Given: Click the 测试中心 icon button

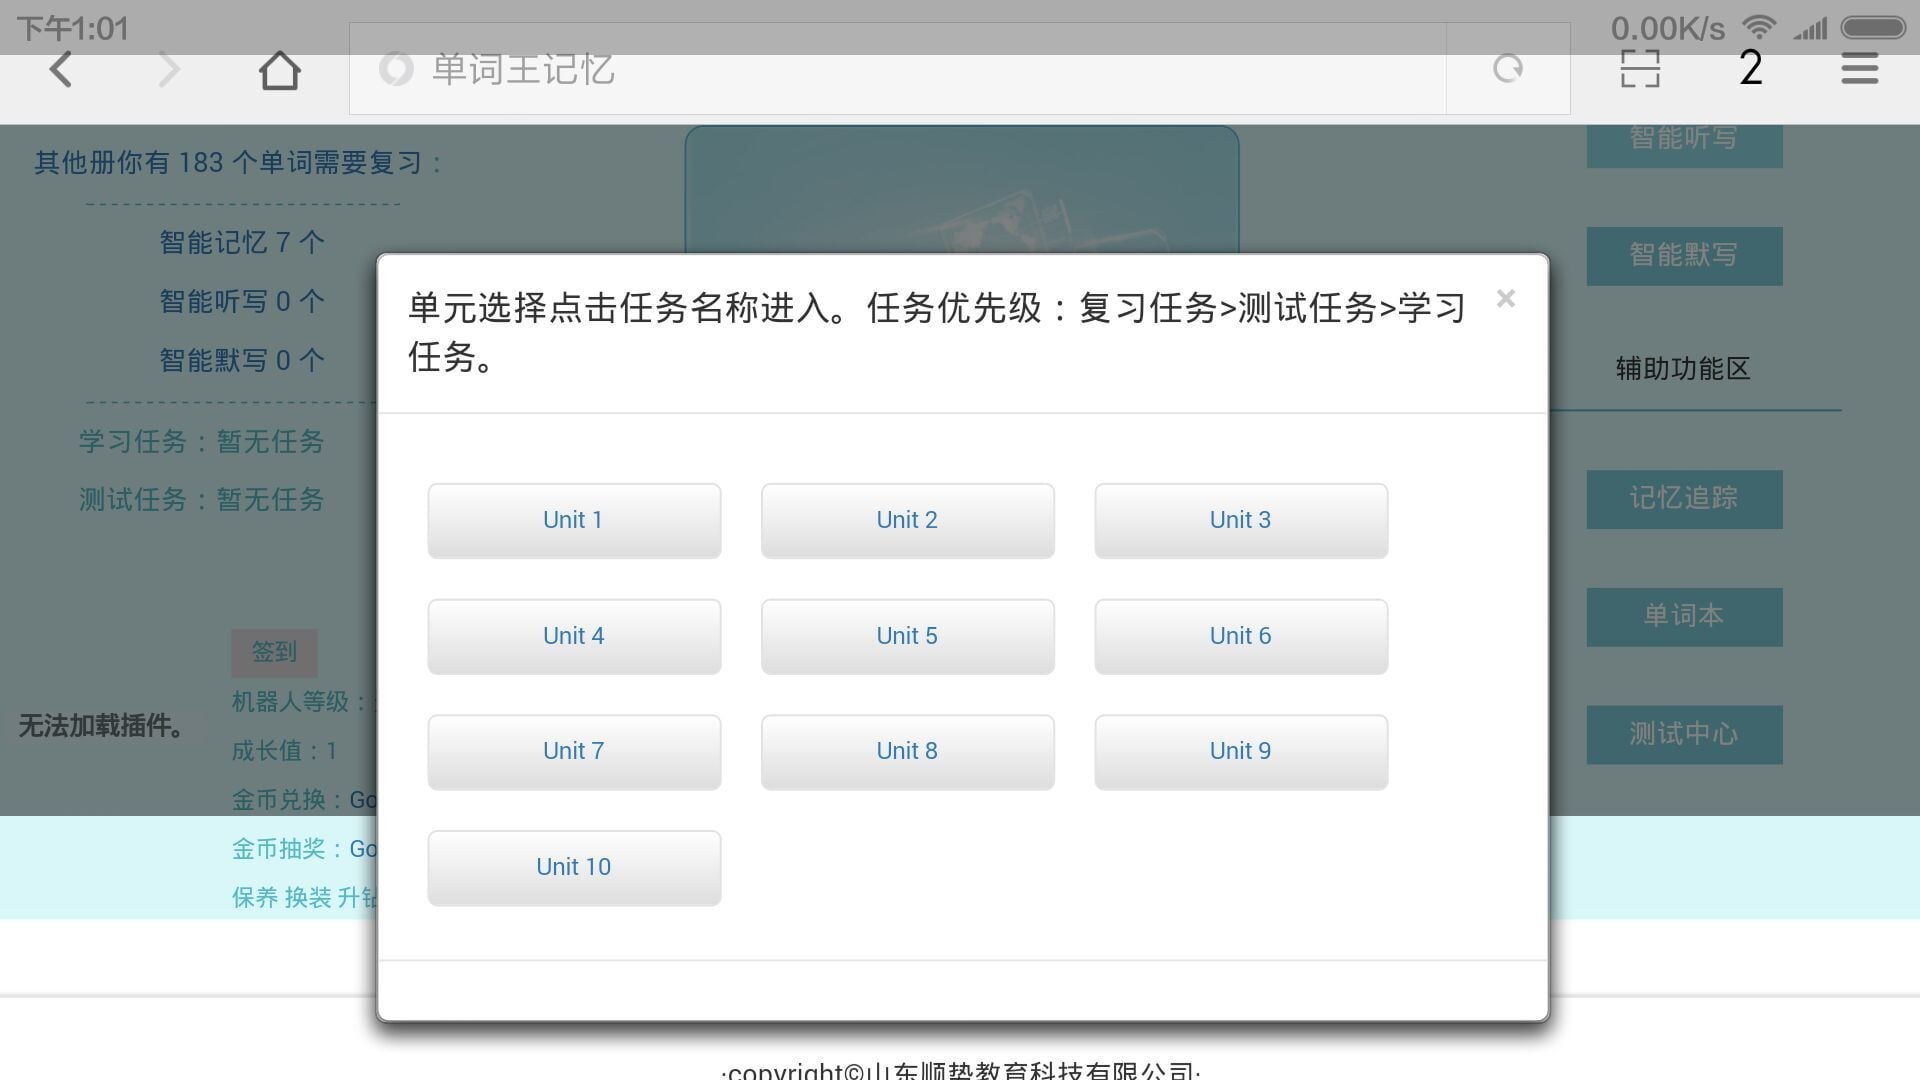Looking at the screenshot, I should (1685, 732).
